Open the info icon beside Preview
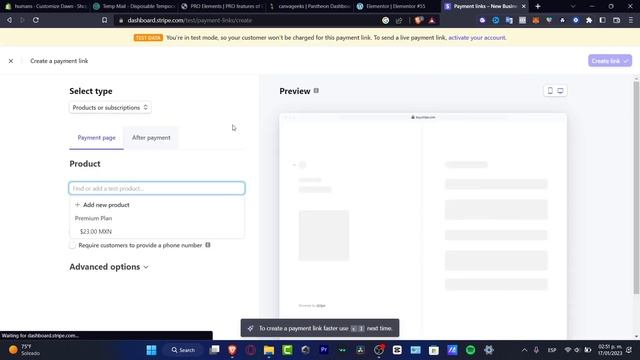 pyautogui.click(x=316, y=91)
